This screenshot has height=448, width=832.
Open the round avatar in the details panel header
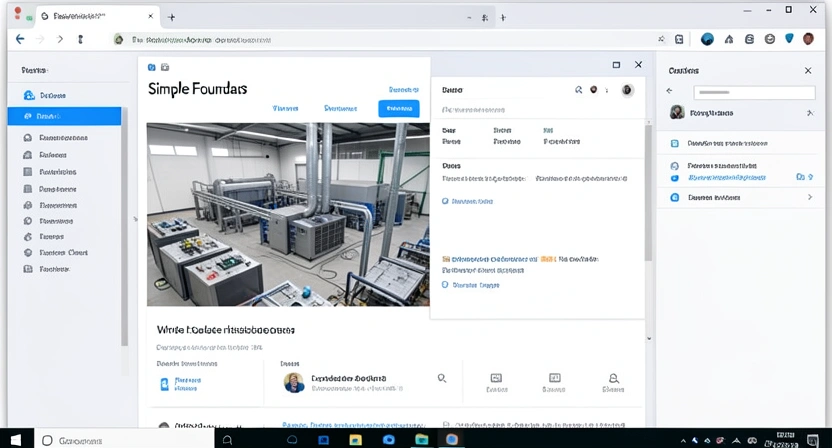(627, 90)
